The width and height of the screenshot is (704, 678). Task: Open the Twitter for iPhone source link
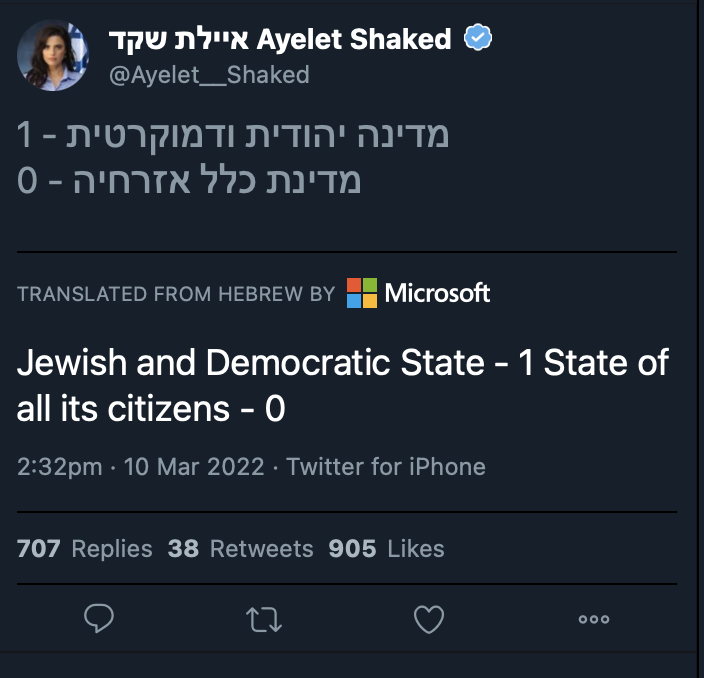pyautogui.click(x=386, y=466)
